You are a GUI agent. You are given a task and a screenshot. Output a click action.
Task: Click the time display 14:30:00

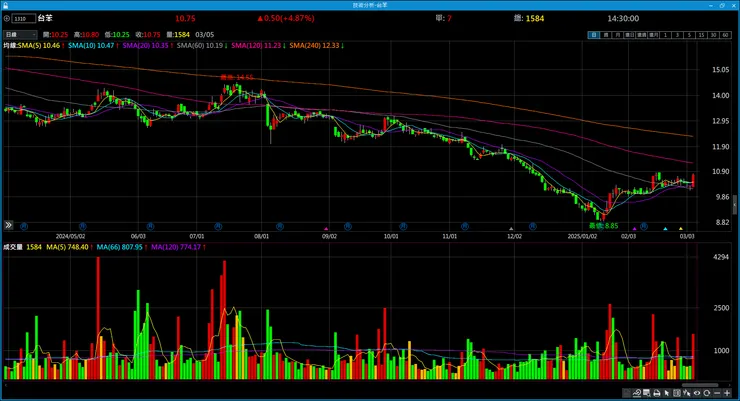[623, 18]
